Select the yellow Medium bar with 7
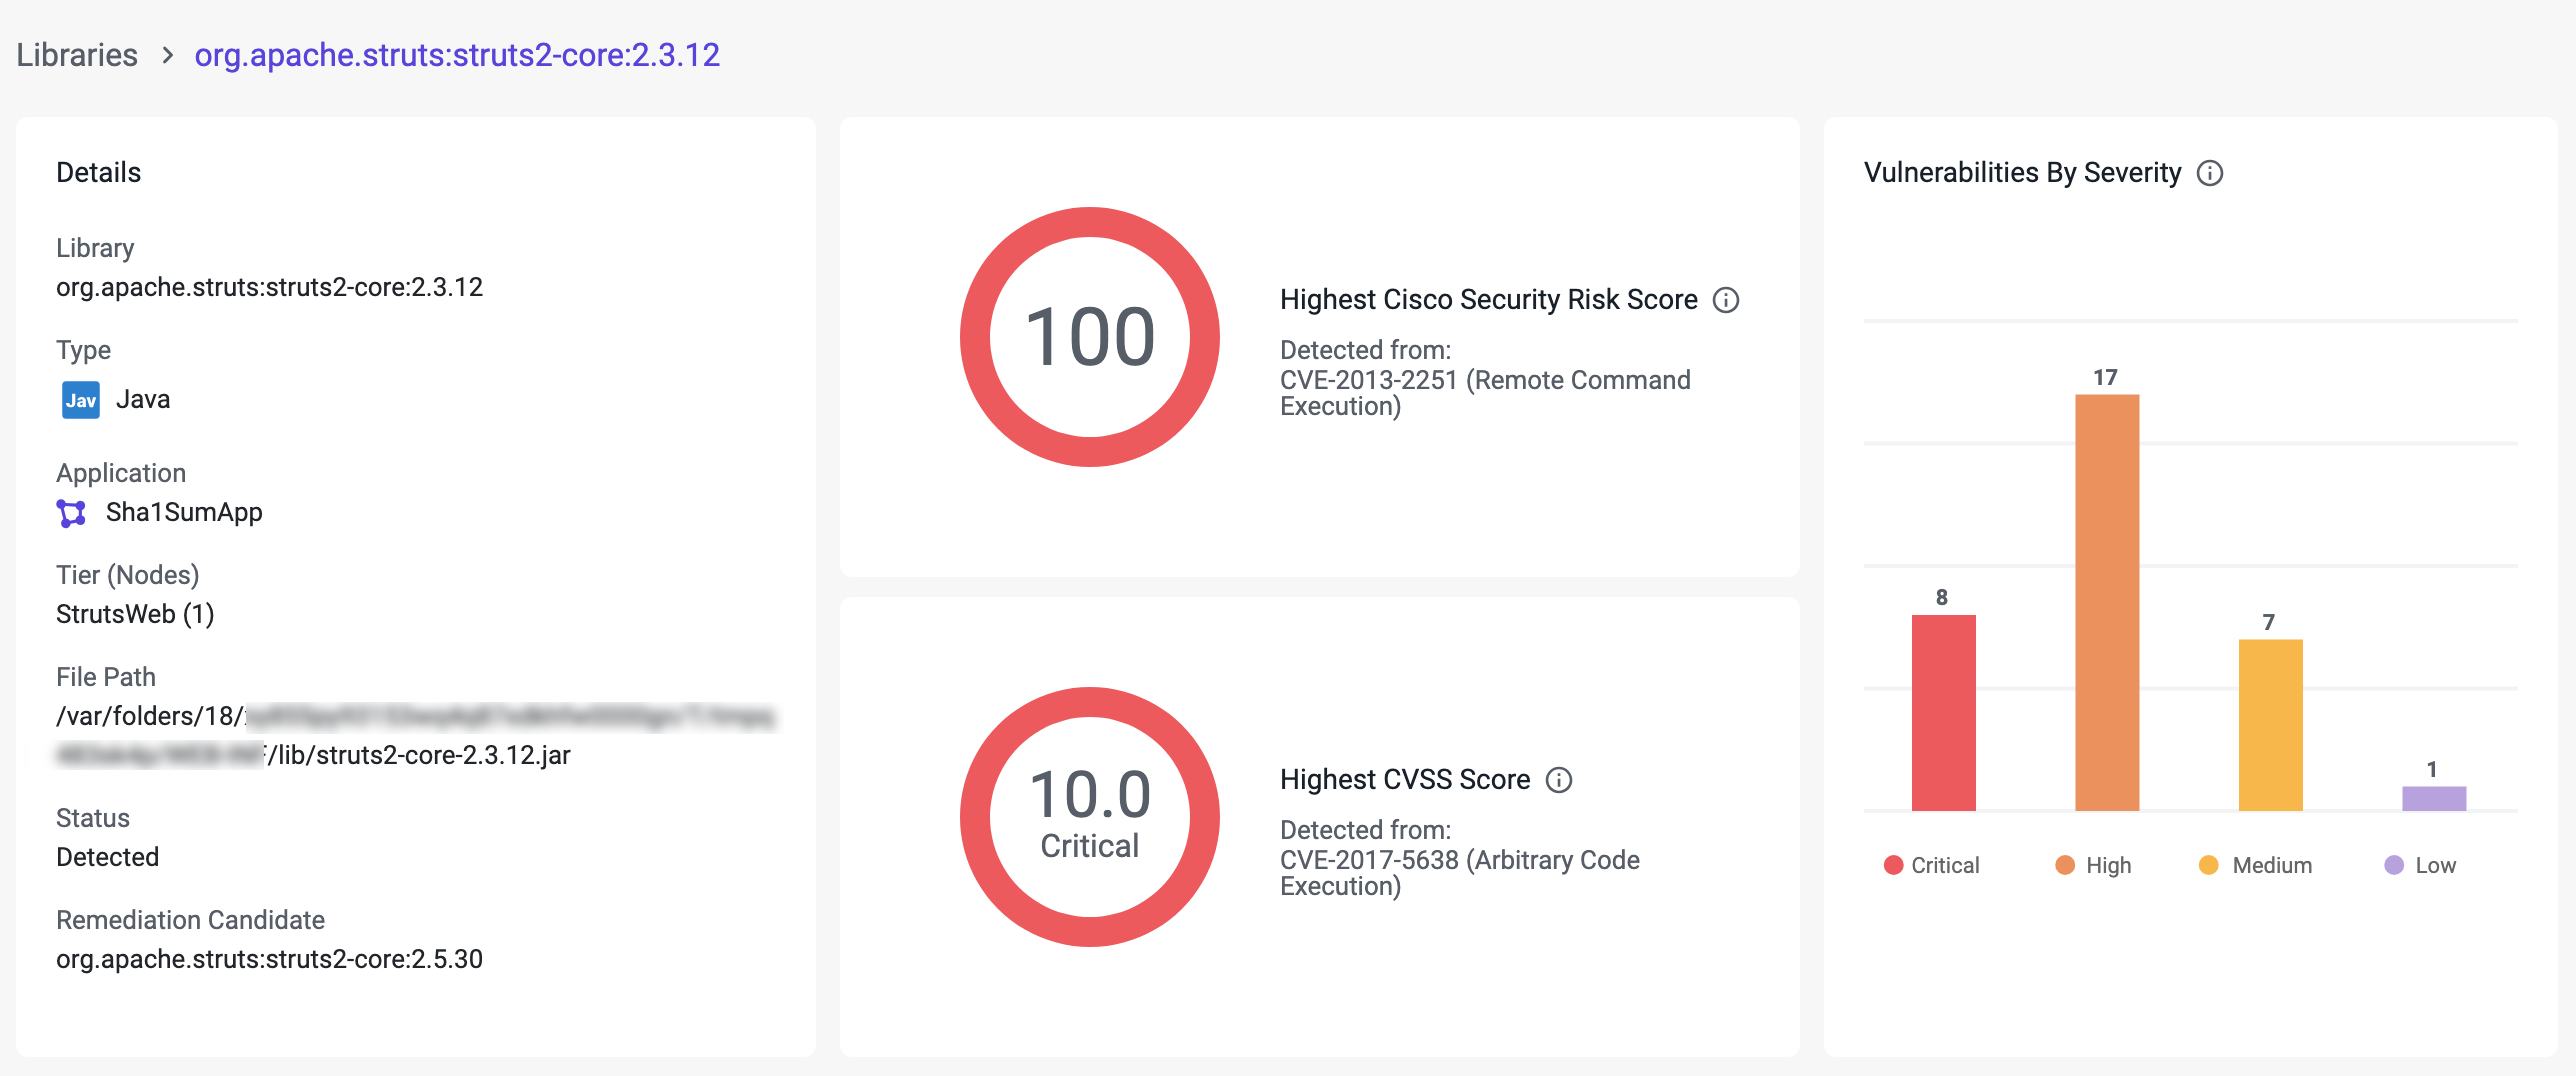 click(2270, 725)
